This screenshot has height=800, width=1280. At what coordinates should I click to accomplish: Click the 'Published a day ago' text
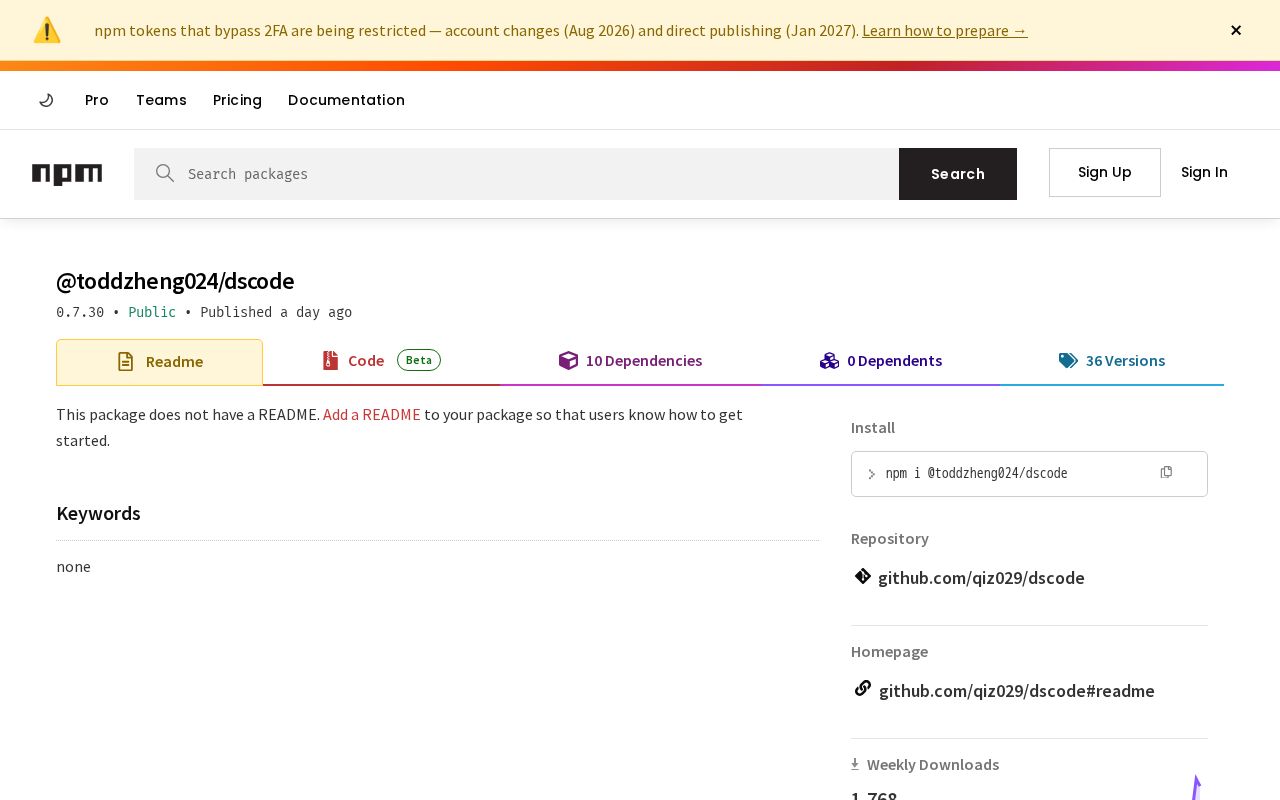coord(276,312)
